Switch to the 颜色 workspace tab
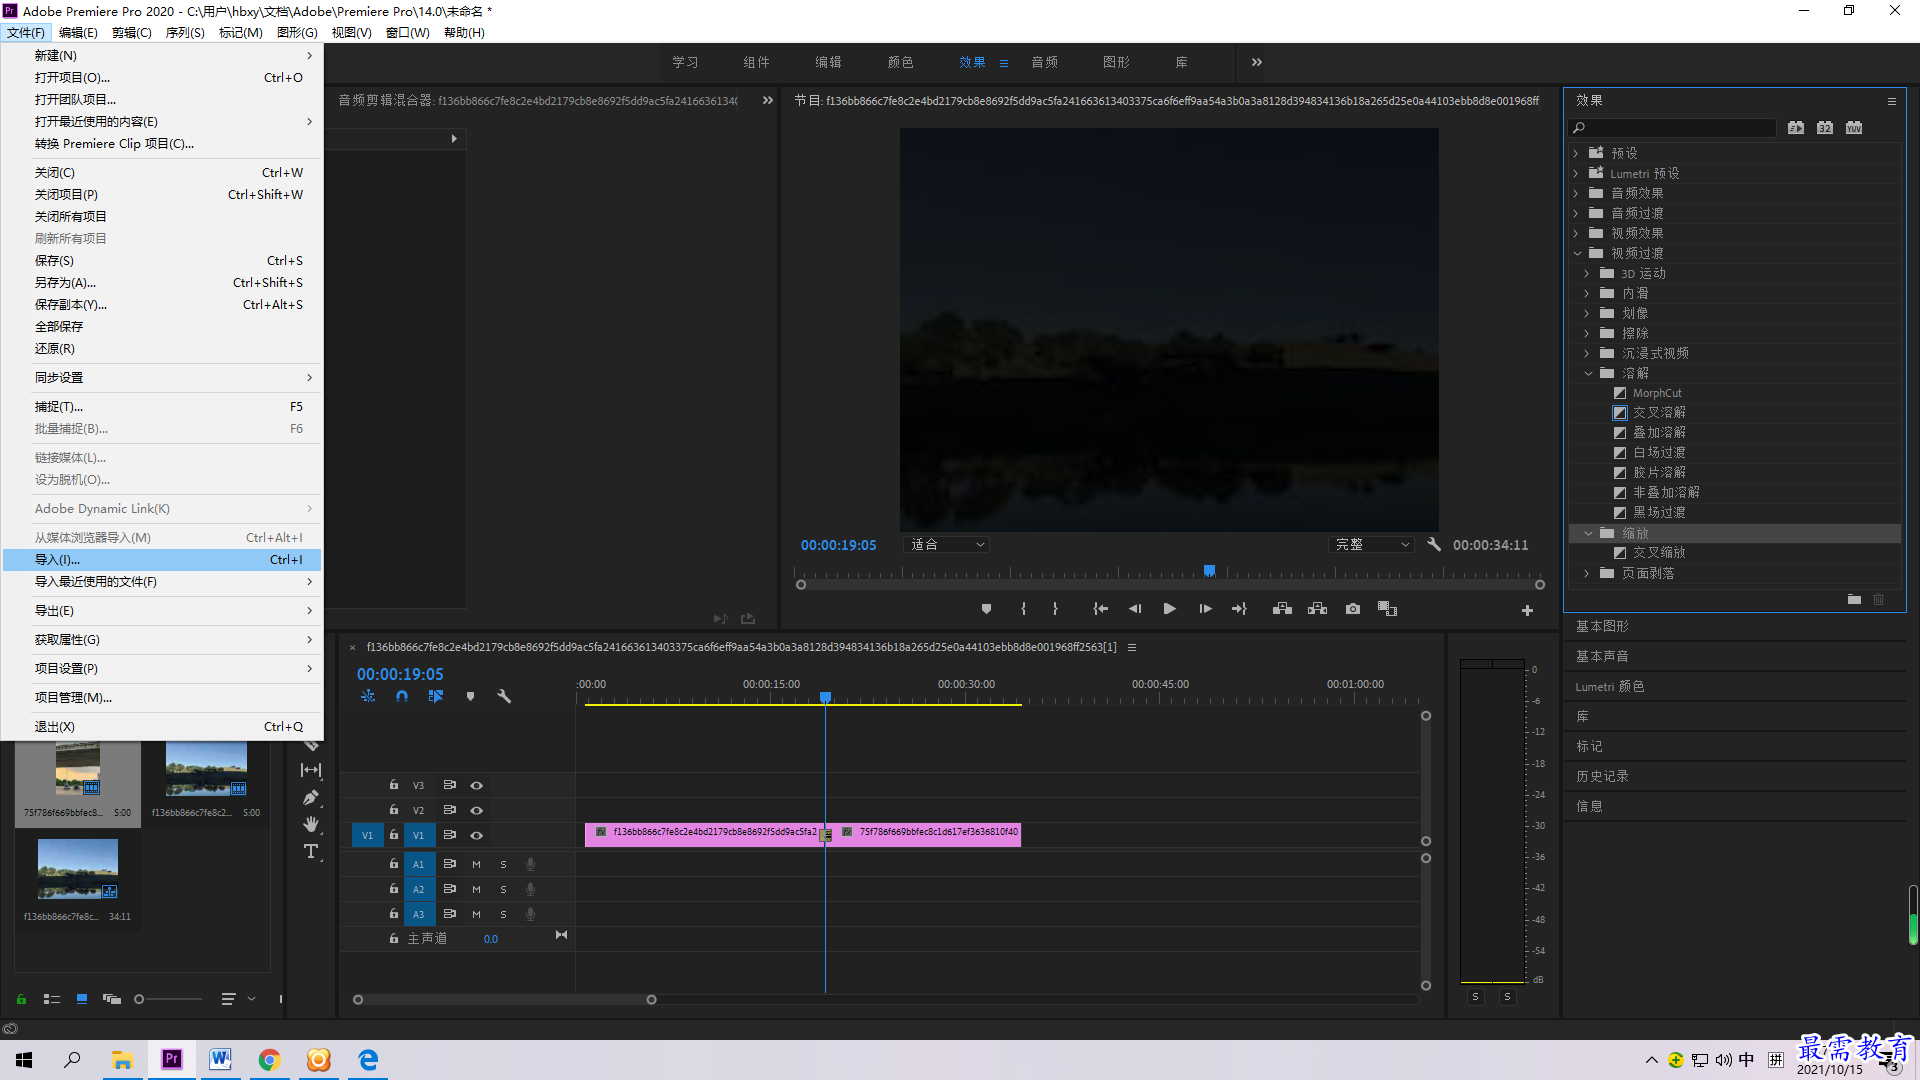Viewport: 1920px width, 1080px height. click(x=900, y=62)
